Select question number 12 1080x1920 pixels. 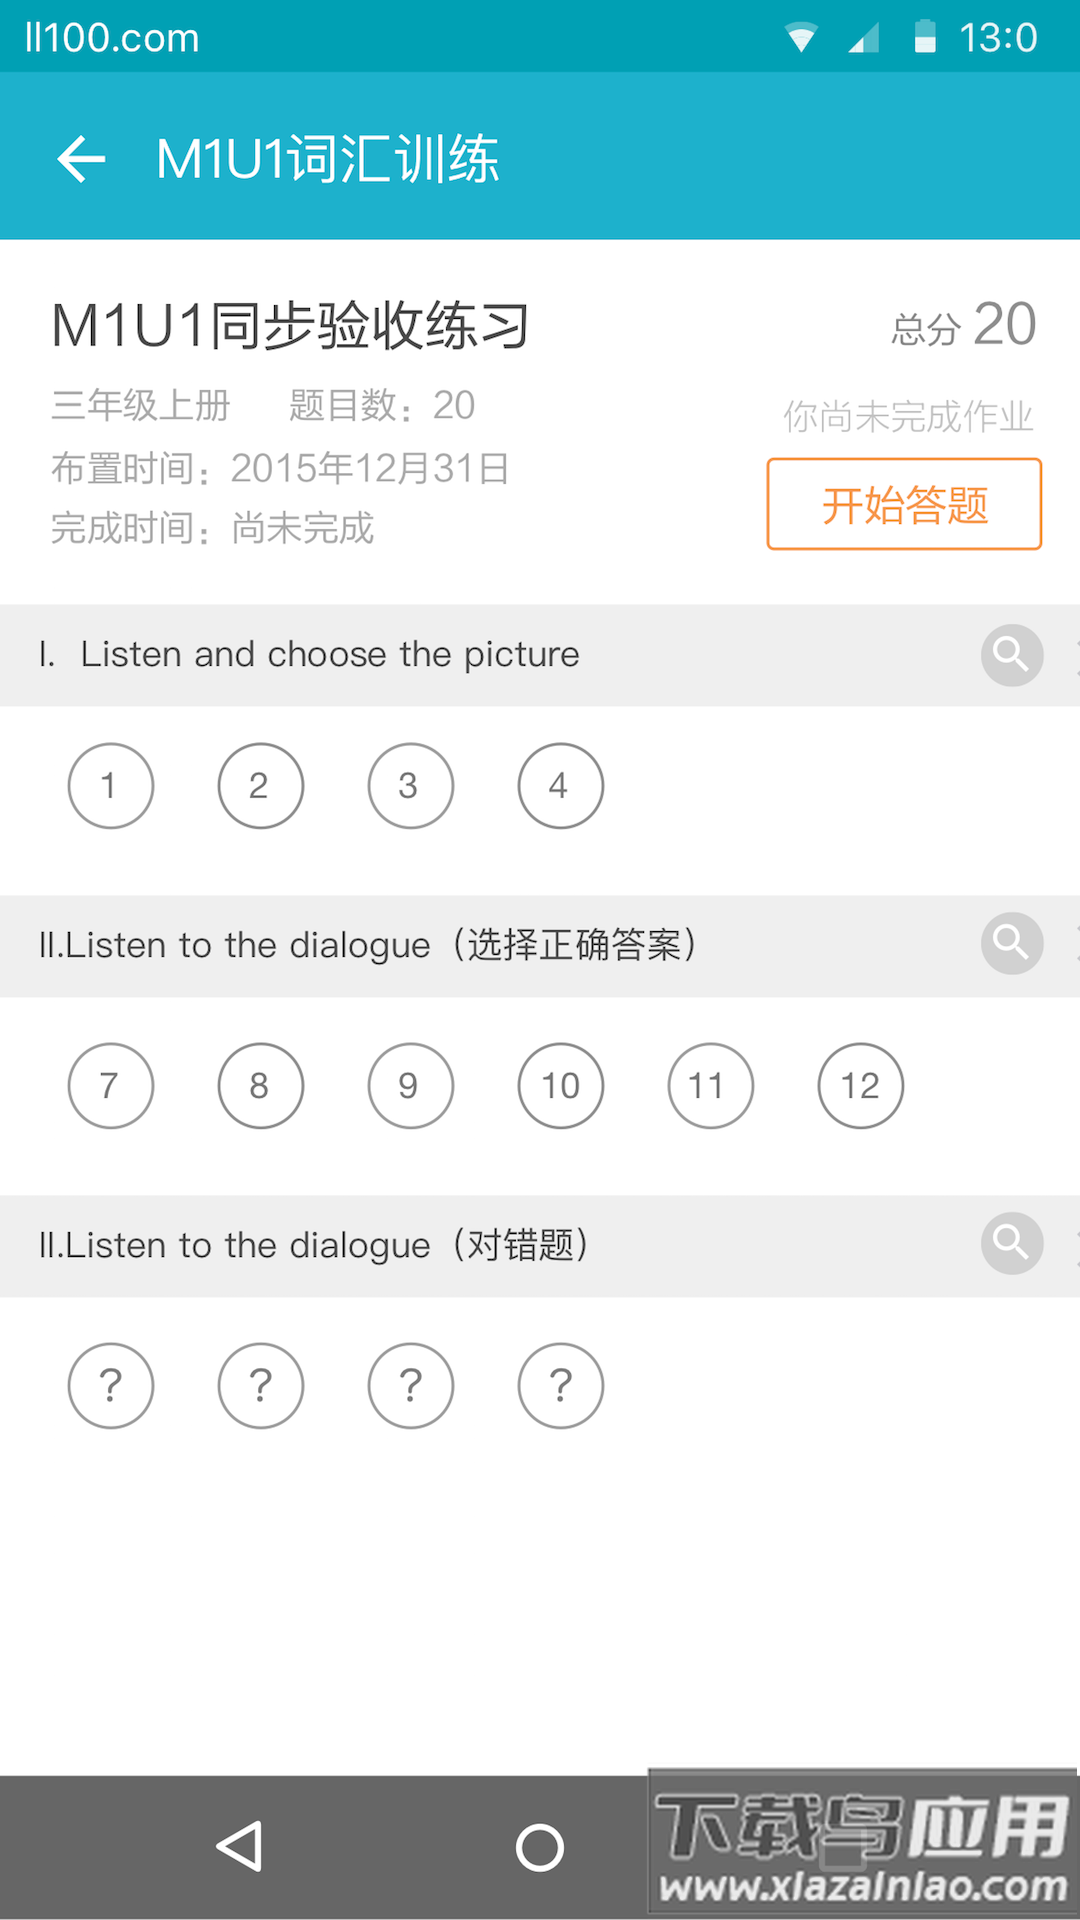tap(861, 1086)
